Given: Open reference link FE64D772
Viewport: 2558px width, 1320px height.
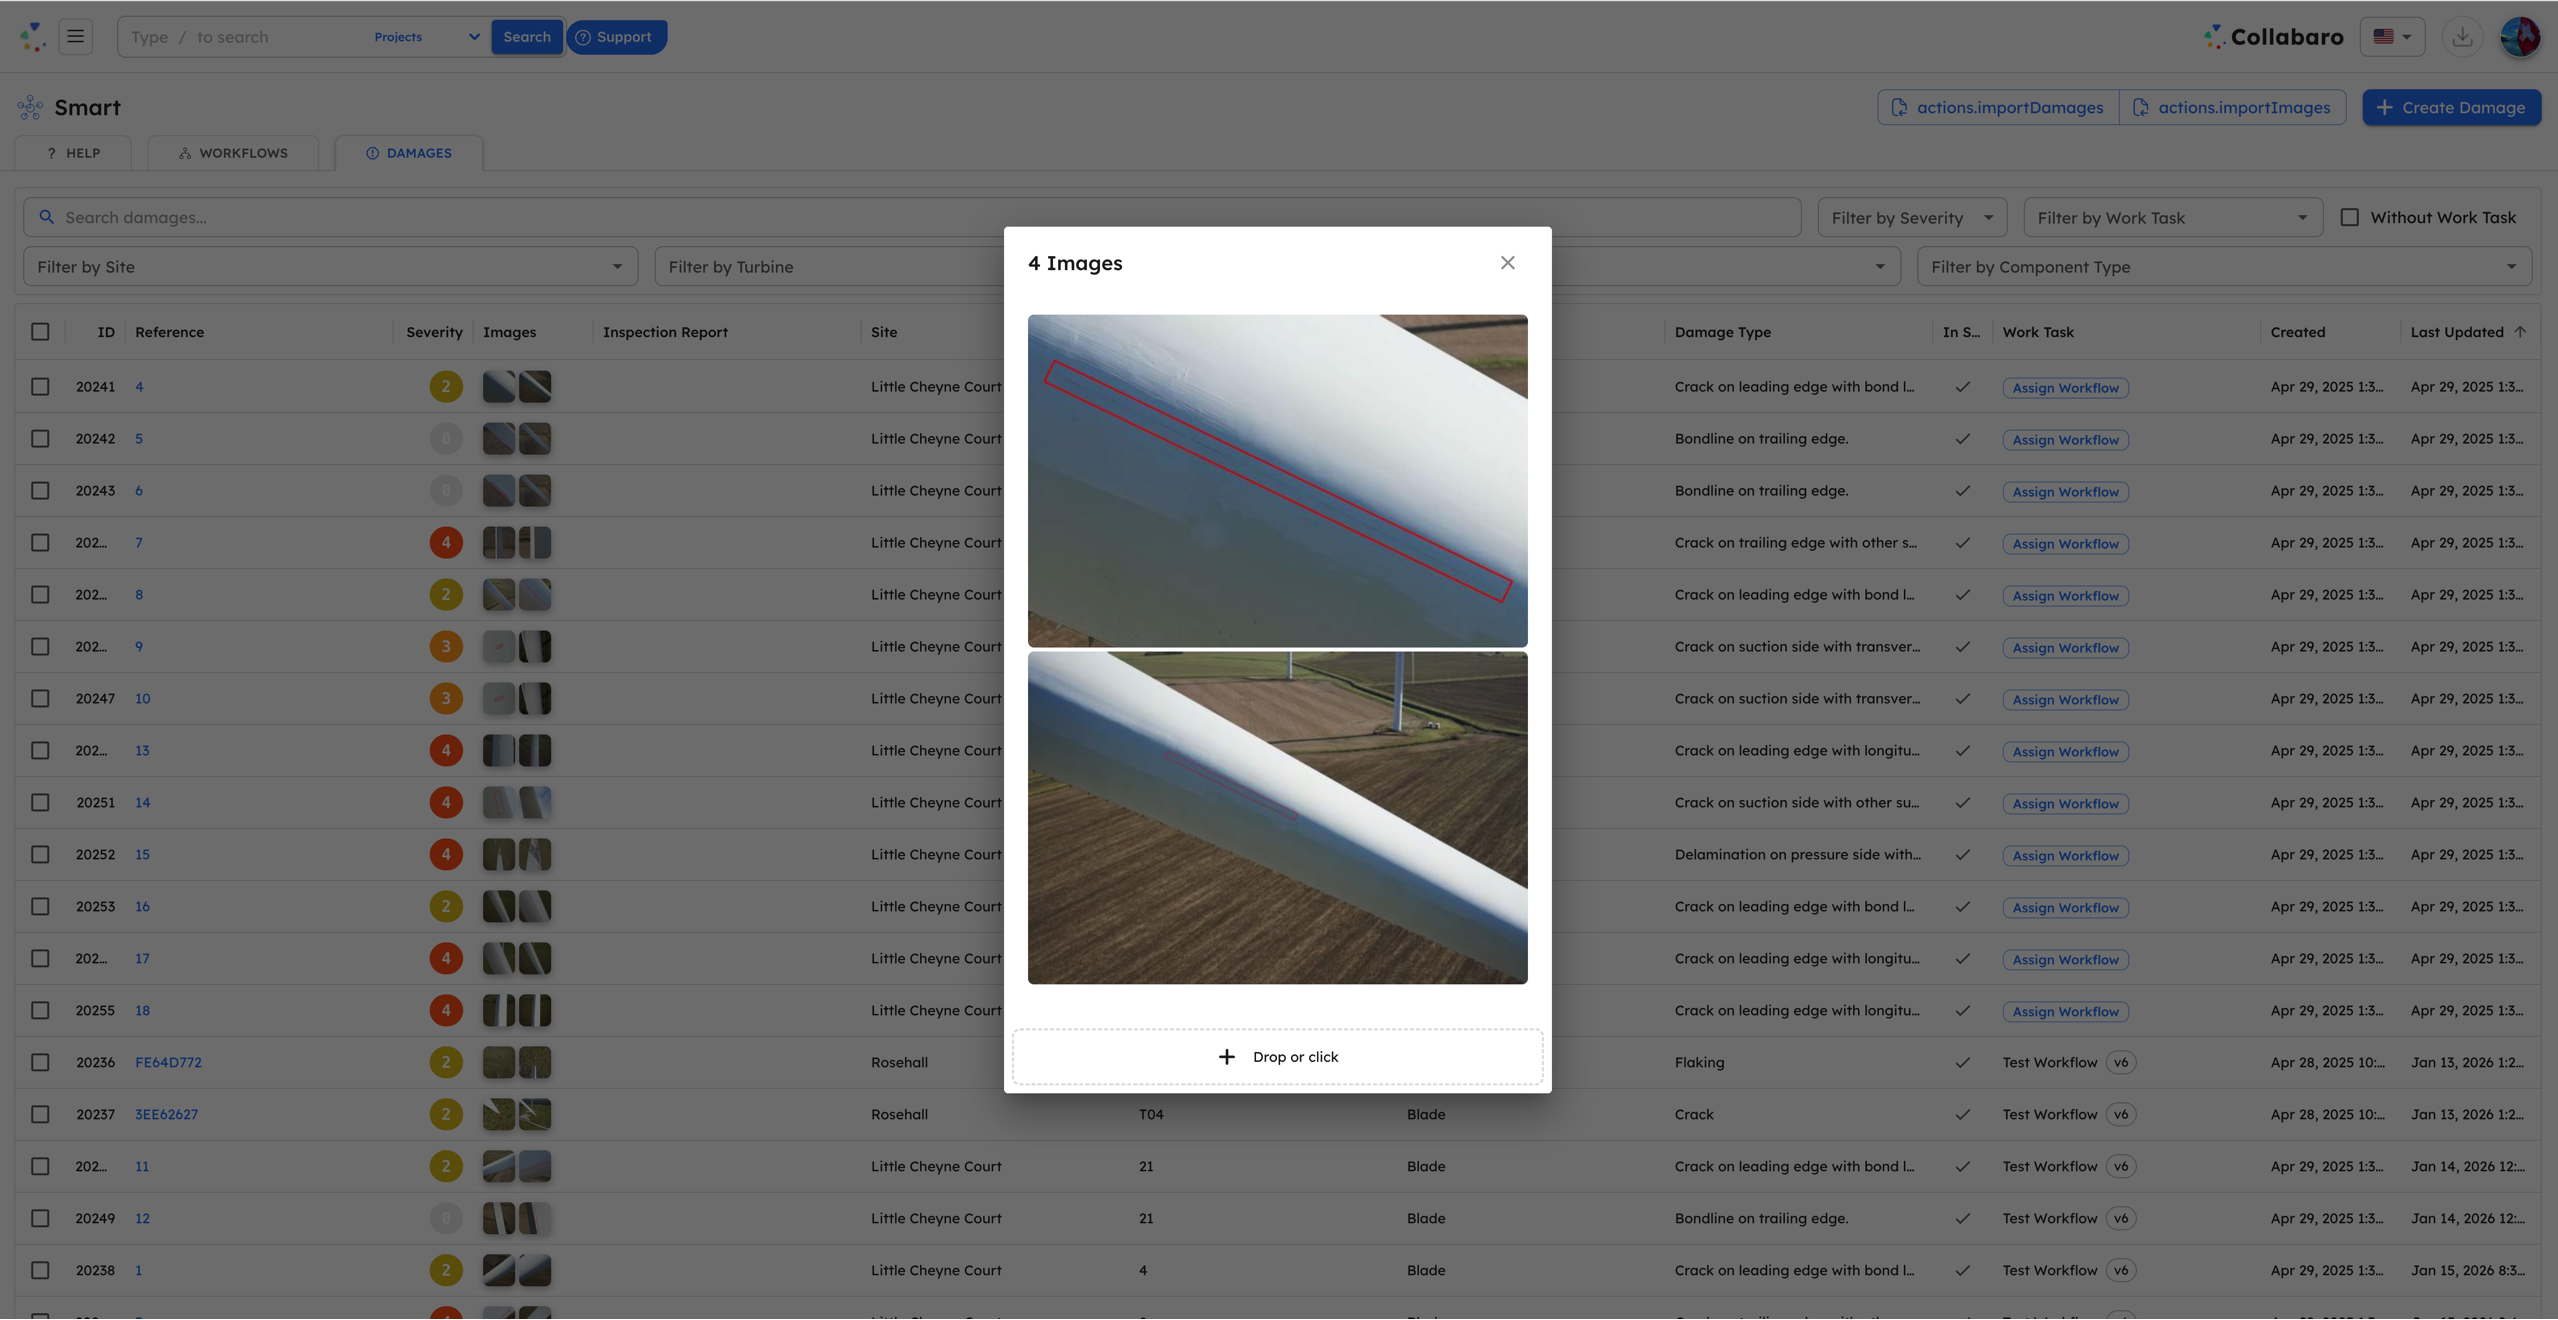Looking at the screenshot, I should 168,1062.
